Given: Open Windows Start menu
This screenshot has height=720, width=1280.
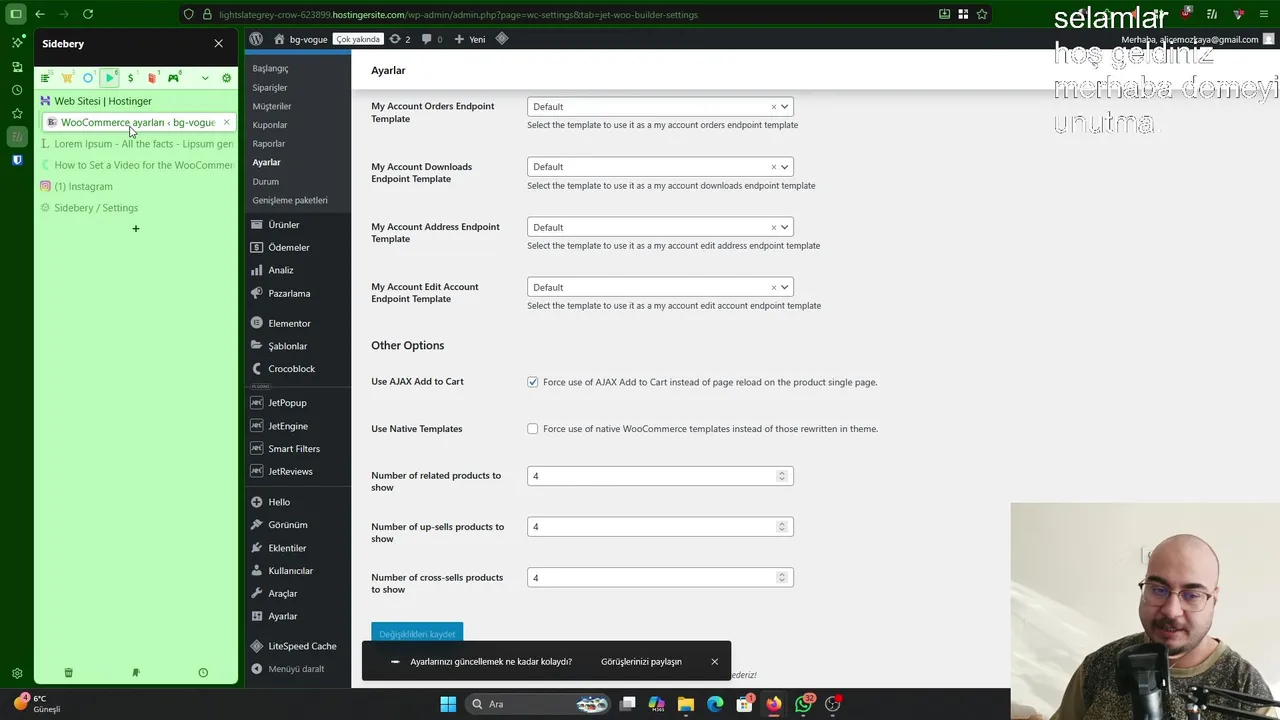Looking at the screenshot, I should (448, 704).
